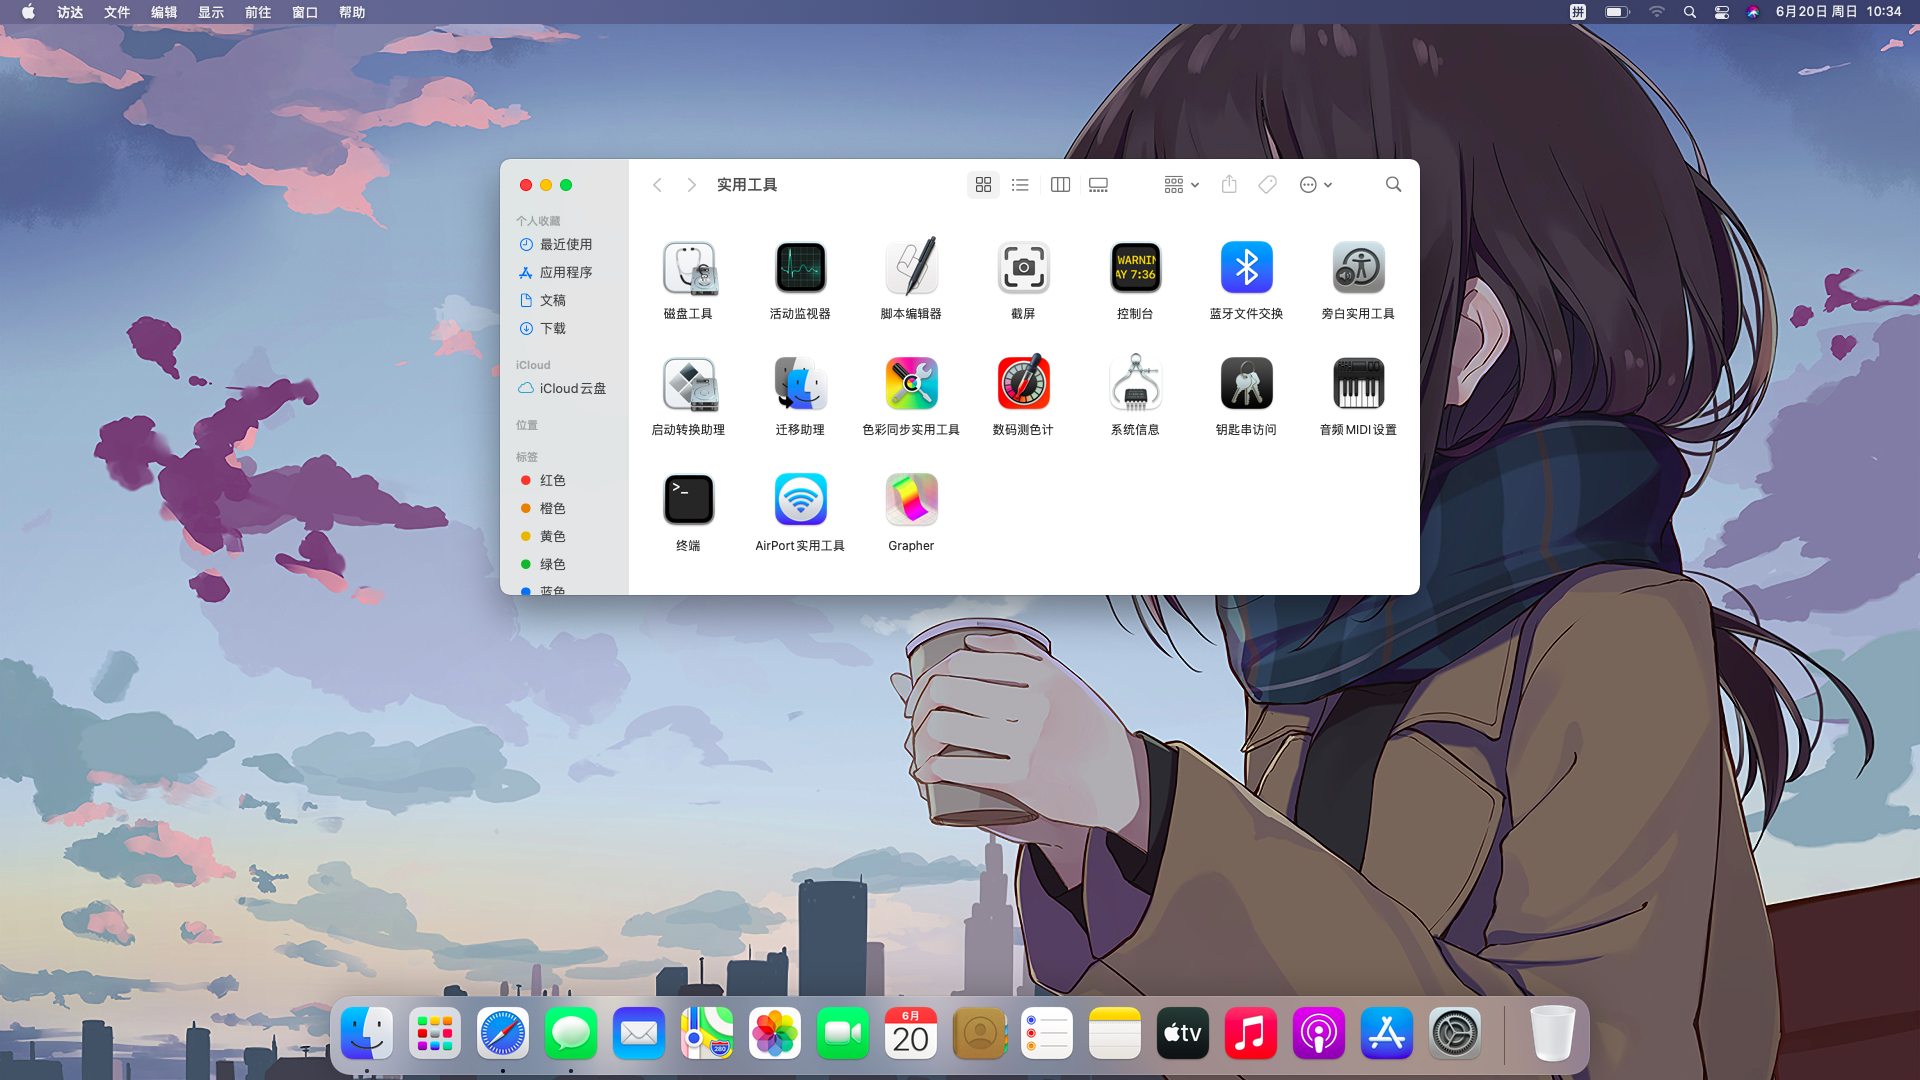The height and width of the screenshot is (1080, 1920).
Task: Click the 数码测色计 color meter icon
Action: [x=1023, y=384]
